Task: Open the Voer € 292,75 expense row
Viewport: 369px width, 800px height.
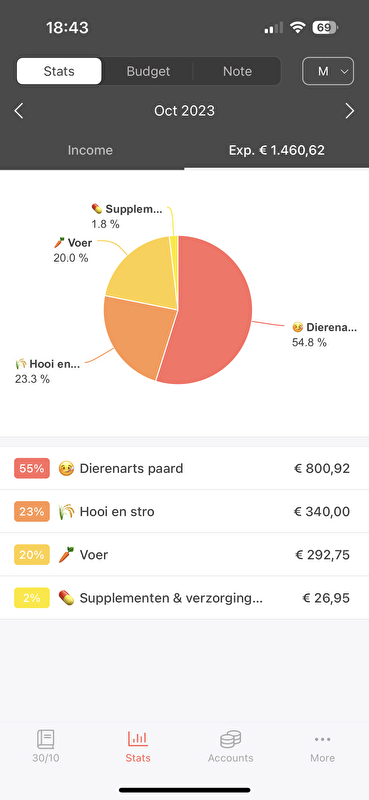Action: click(184, 555)
